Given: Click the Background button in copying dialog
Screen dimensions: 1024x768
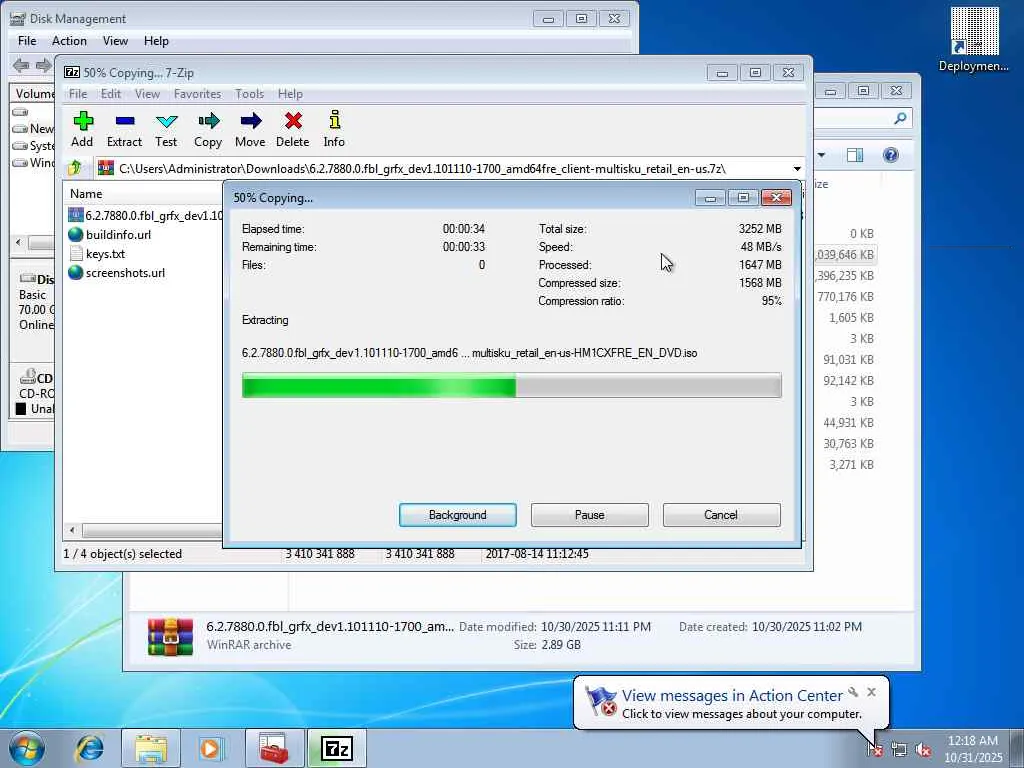Looking at the screenshot, I should click(458, 515).
